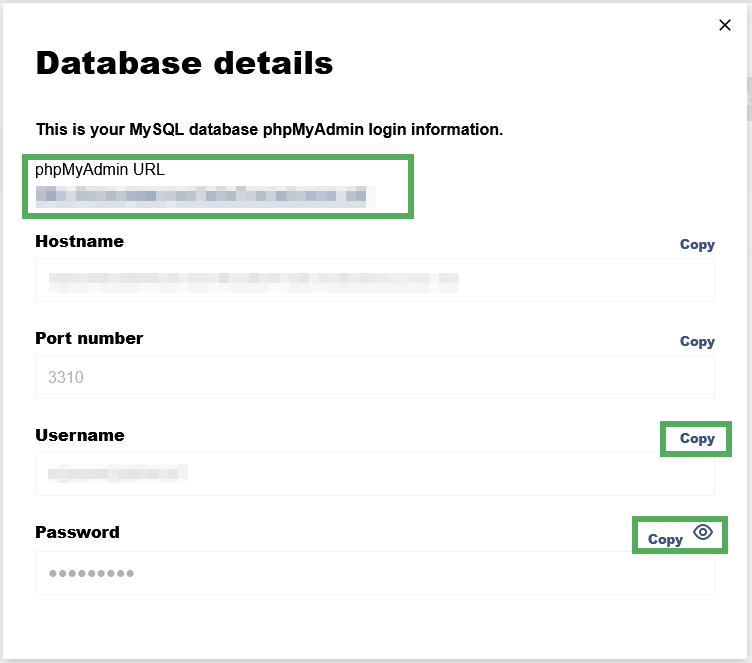Viewport: 752px width, 663px height.
Task: Click the 'Hostname' label
Action: click(80, 241)
